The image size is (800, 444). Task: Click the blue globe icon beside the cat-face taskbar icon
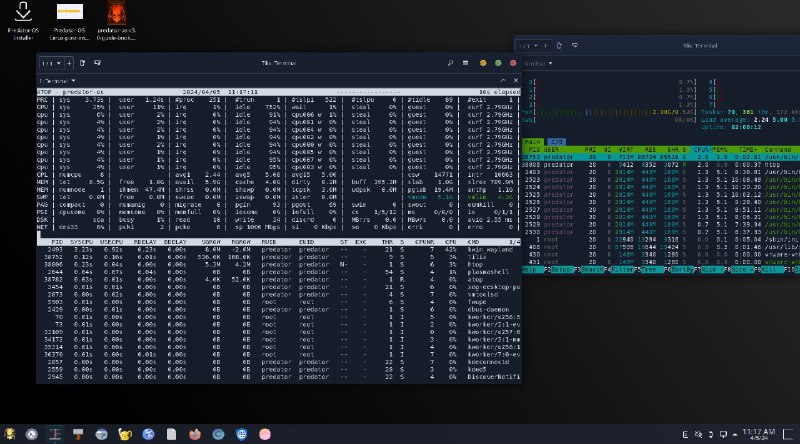point(148,434)
